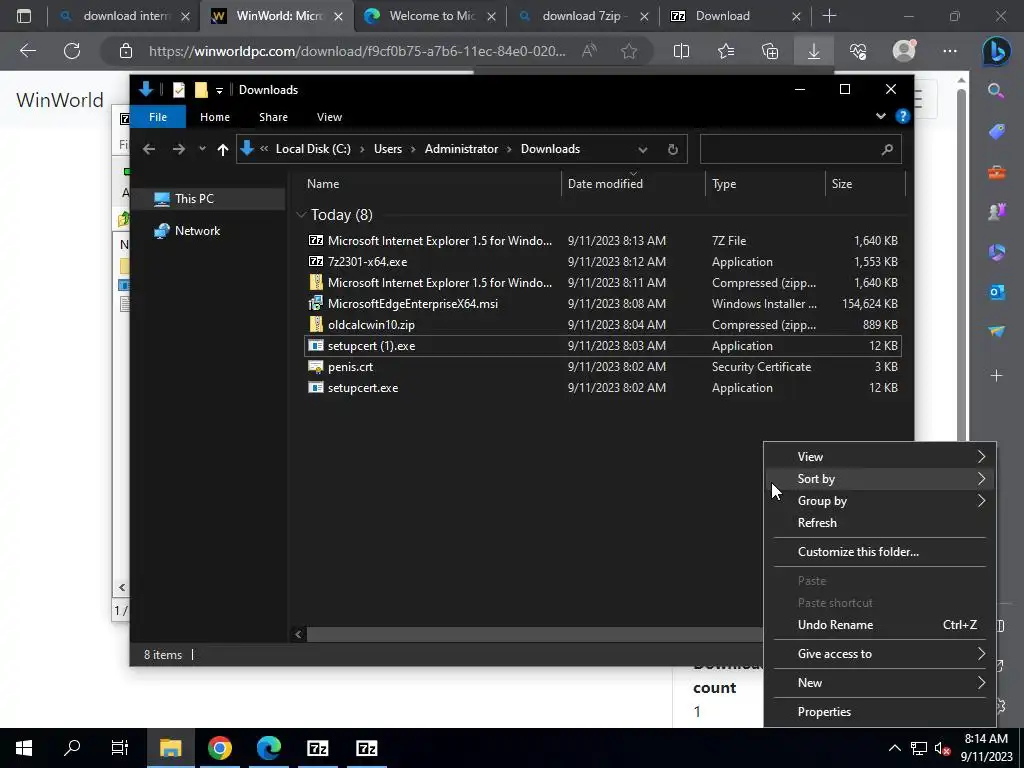The image size is (1024, 768).
Task: Open sidebar shopping tag icon
Action: [996, 131]
